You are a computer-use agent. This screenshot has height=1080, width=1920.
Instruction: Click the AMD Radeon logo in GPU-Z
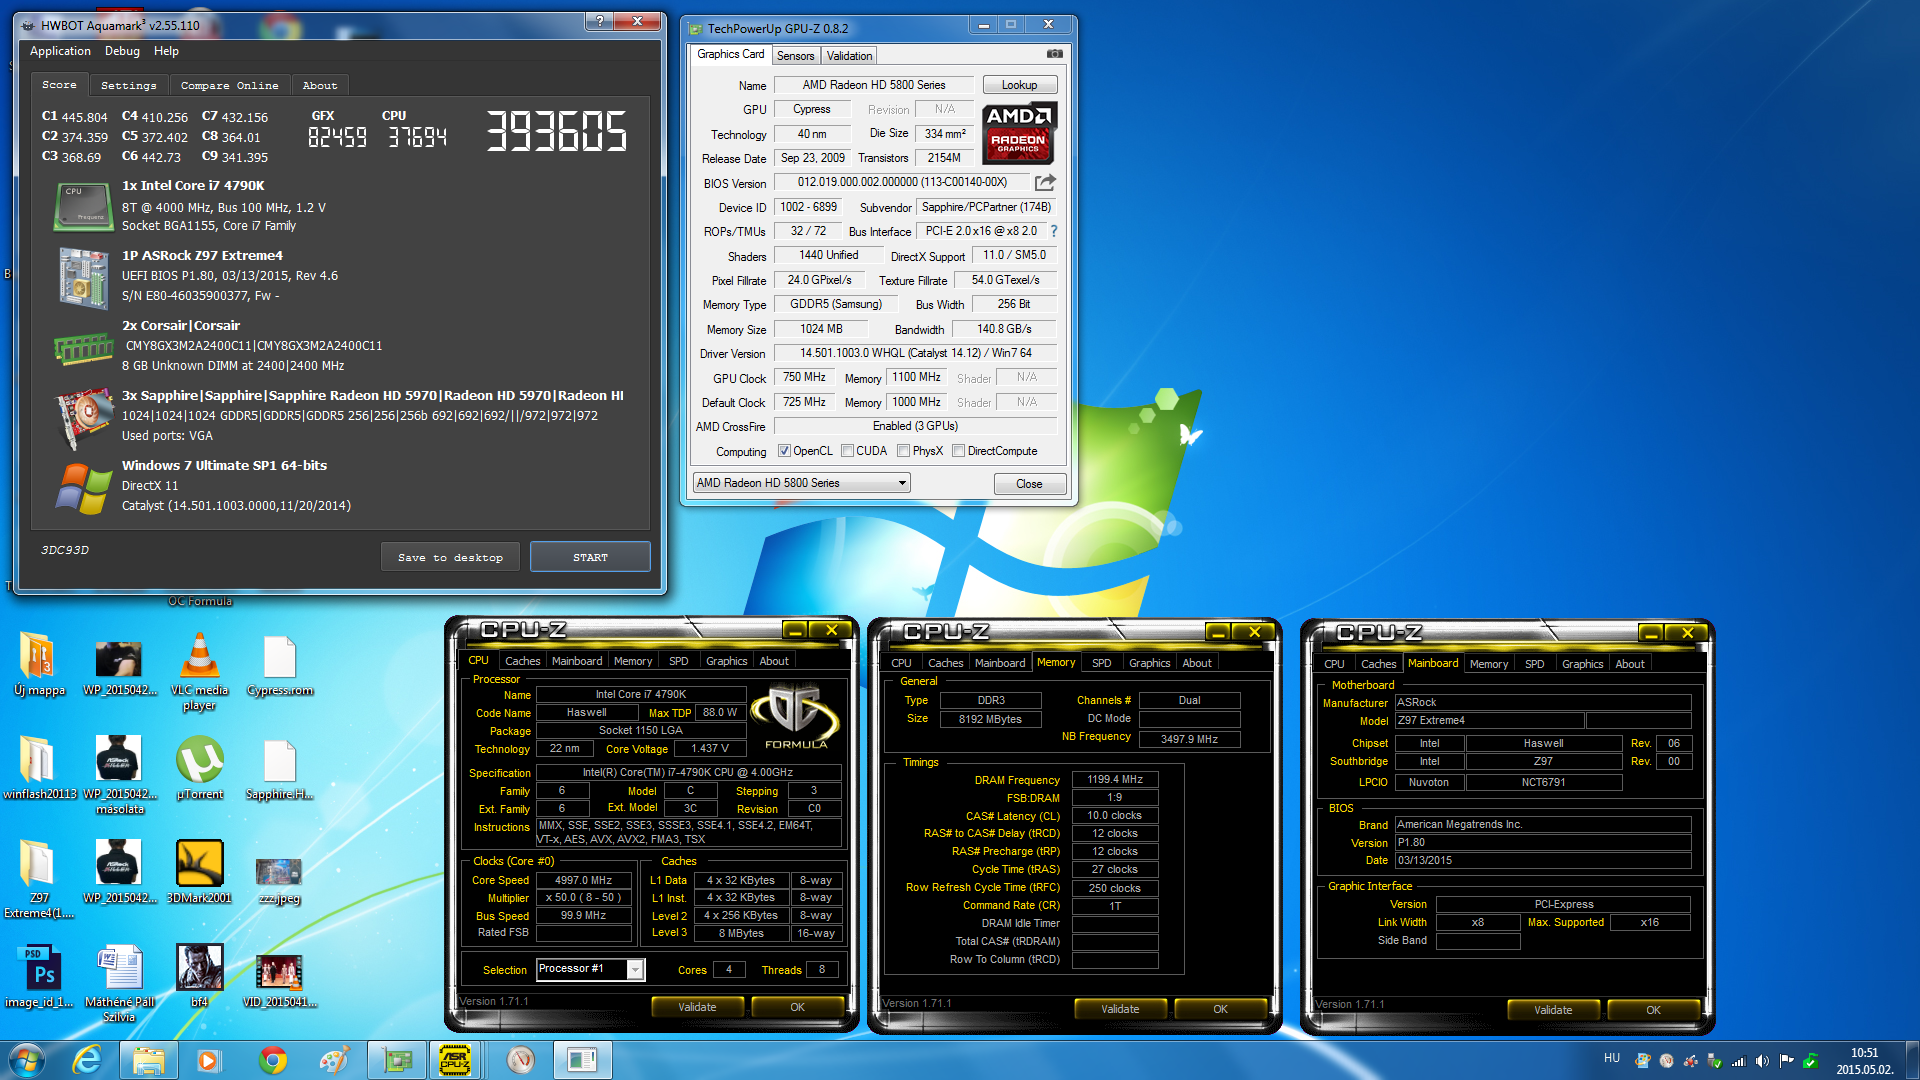(x=1018, y=133)
